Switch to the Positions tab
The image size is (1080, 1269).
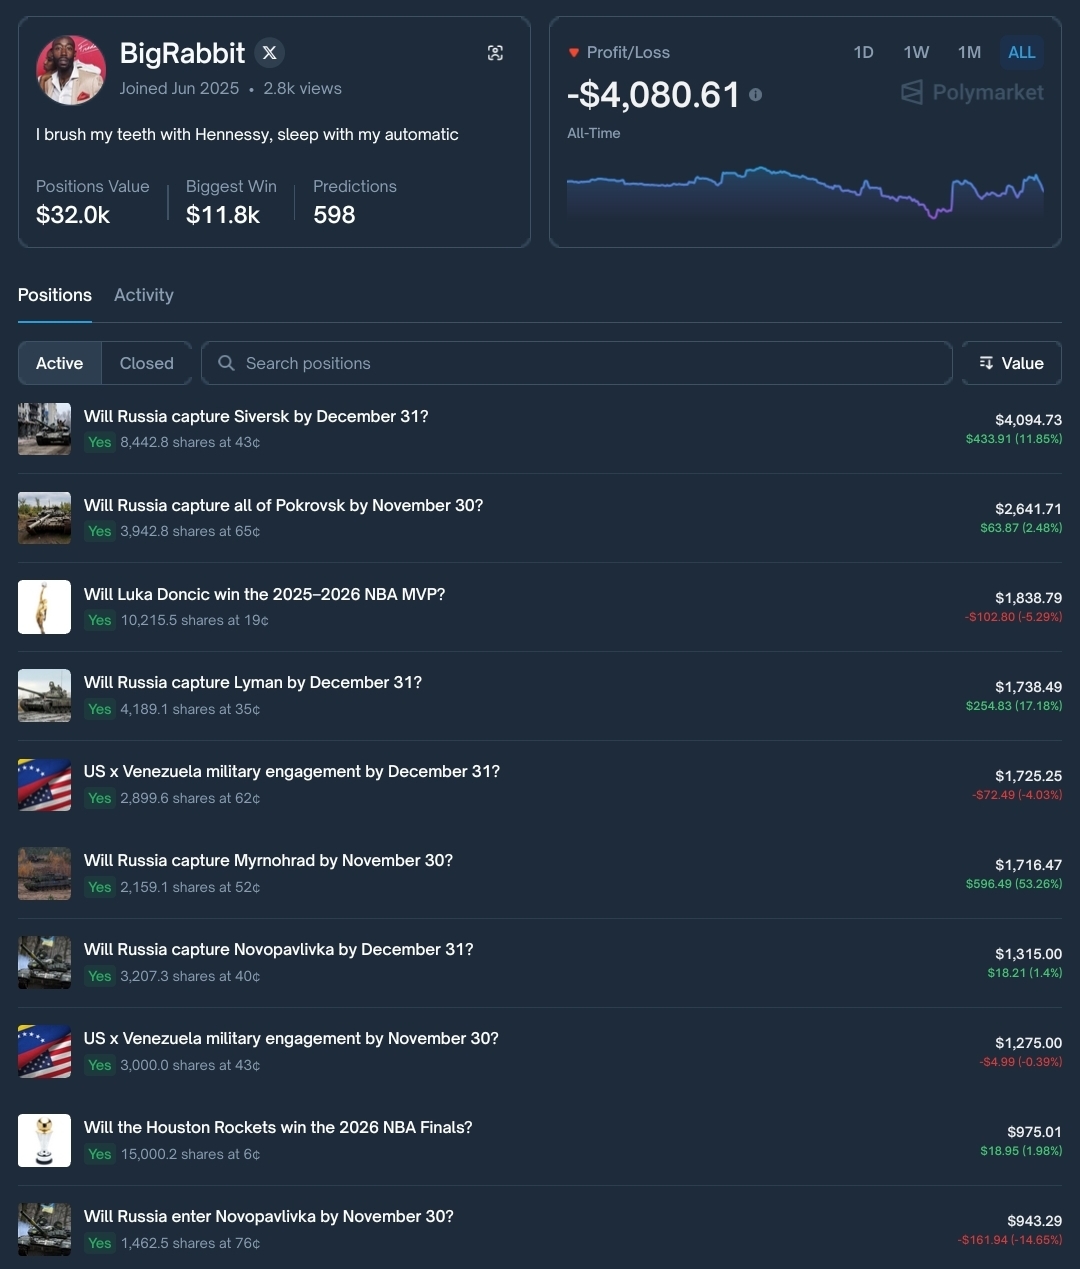pyautogui.click(x=55, y=295)
